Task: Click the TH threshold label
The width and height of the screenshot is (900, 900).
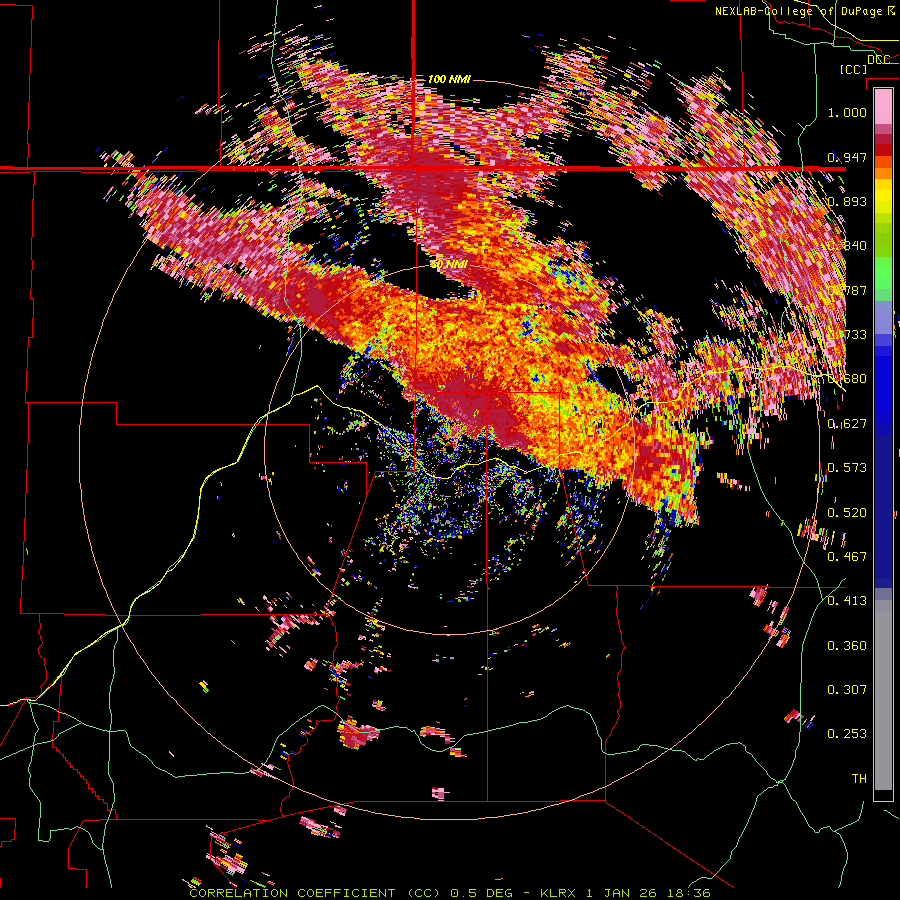Action: tap(859, 779)
